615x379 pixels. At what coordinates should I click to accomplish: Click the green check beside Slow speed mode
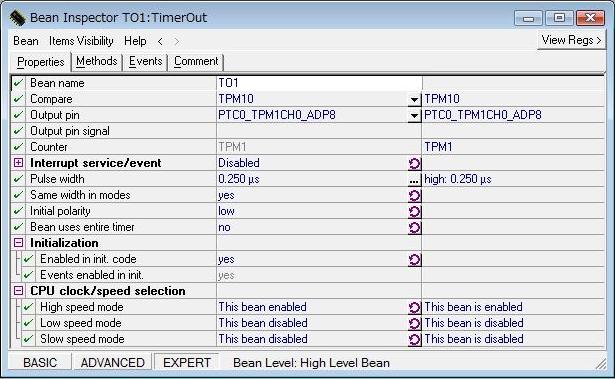pos(28,339)
